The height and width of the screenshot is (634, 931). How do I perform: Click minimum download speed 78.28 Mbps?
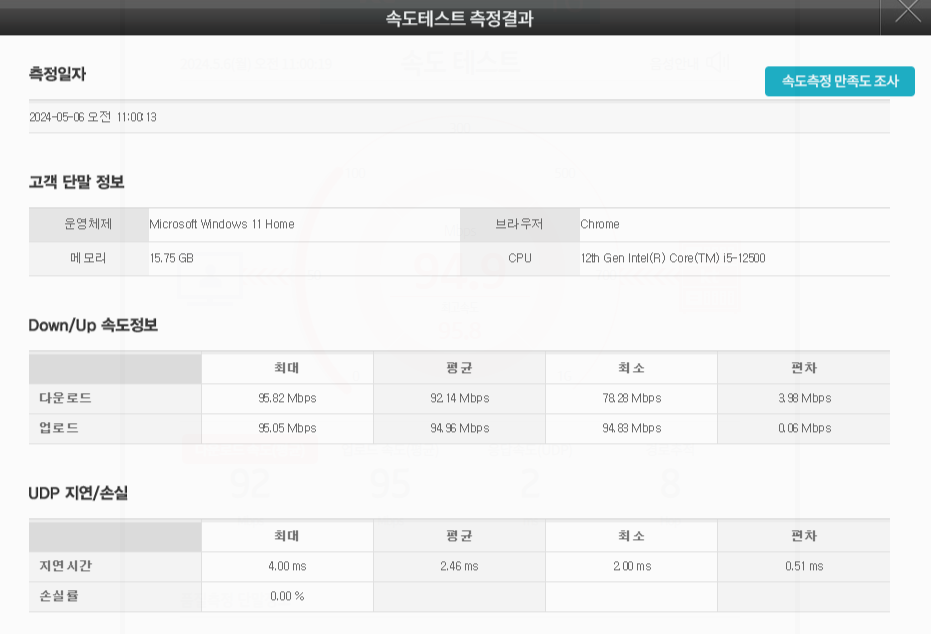click(631, 398)
